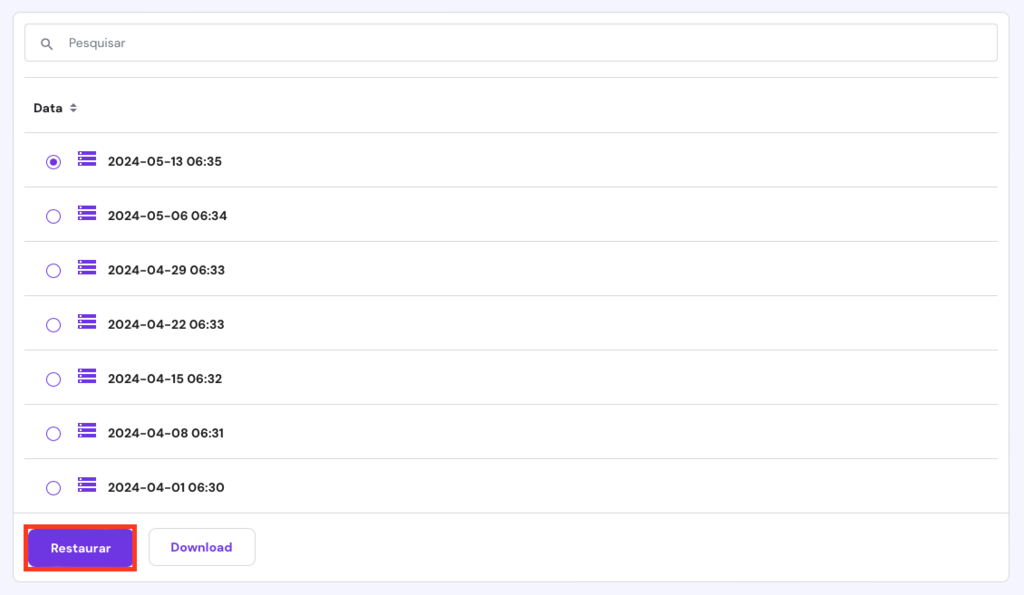The image size is (1024, 595).
Task: Click the database icon beside 2024-04-08 06:31
Action: pyautogui.click(x=86, y=431)
